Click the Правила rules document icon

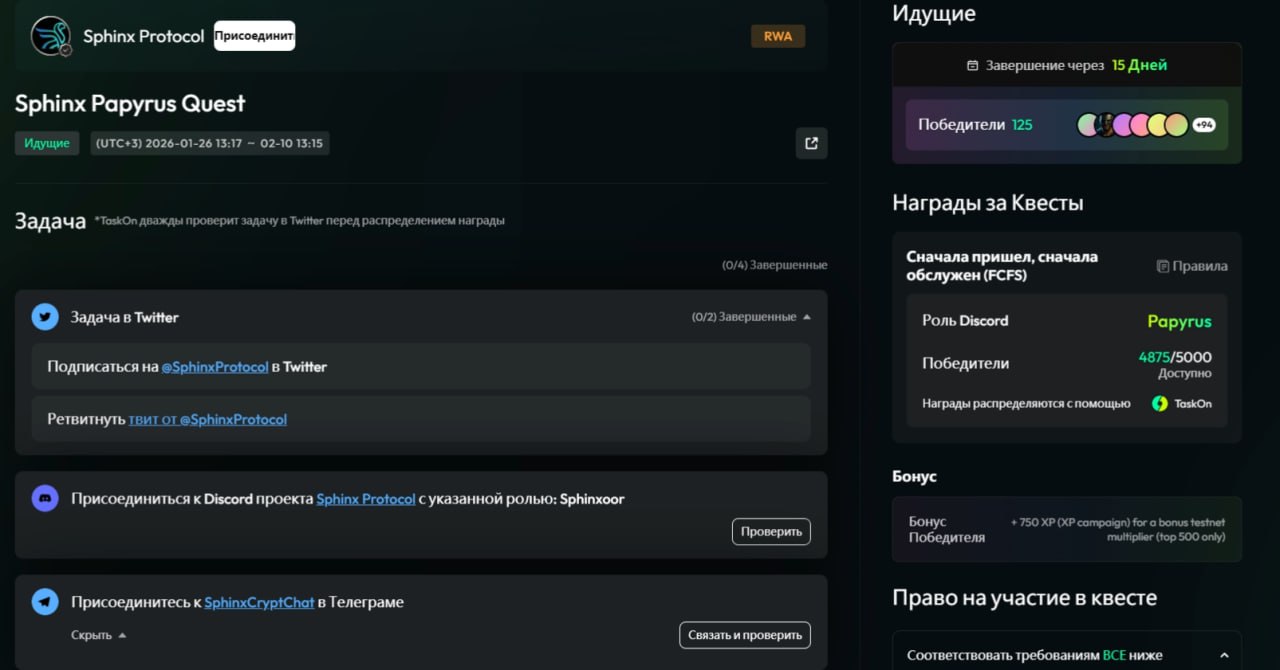pos(1162,266)
